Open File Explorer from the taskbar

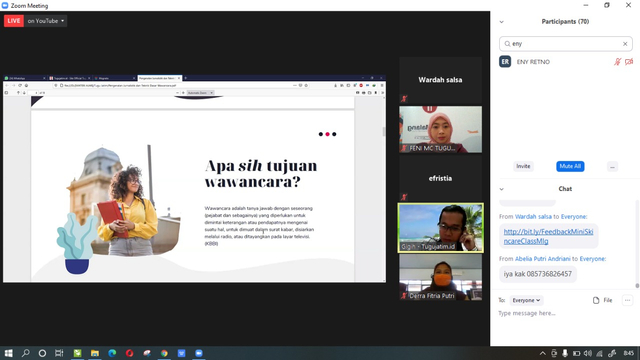coord(95,353)
